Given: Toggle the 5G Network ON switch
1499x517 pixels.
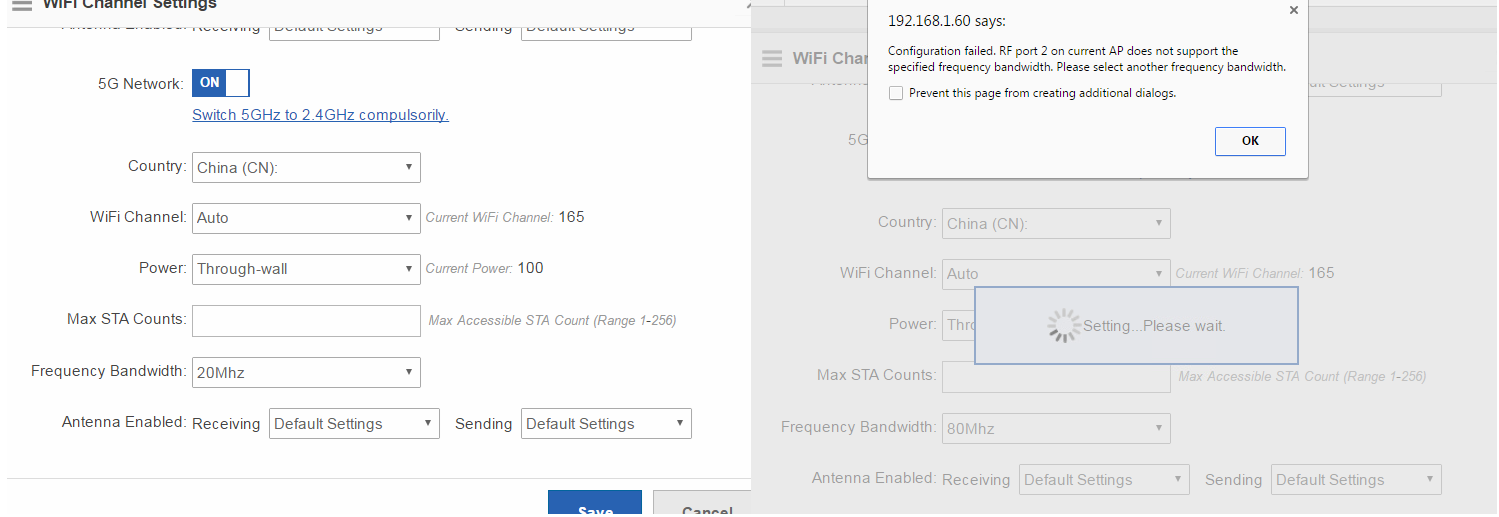Looking at the screenshot, I should (x=221, y=83).
